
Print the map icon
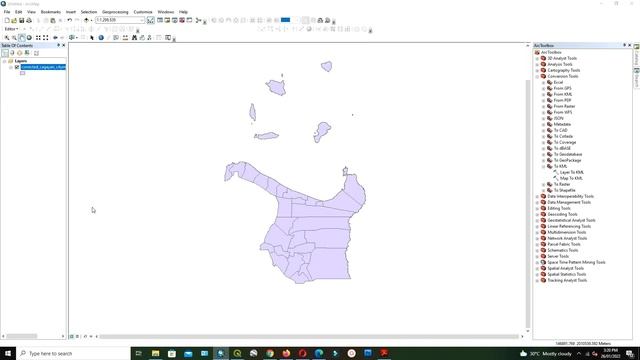click(29, 20)
